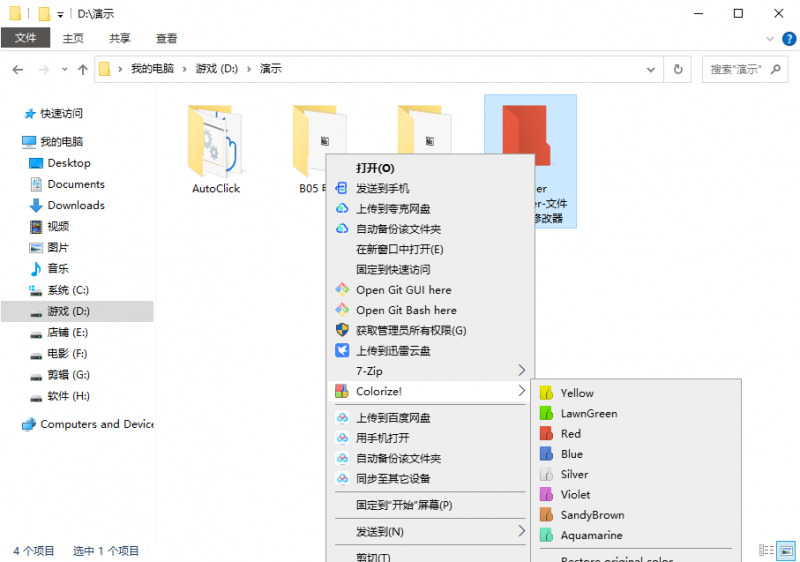The height and width of the screenshot is (562, 800).
Task: Click the search box 搜索"演示"
Action: (736, 69)
